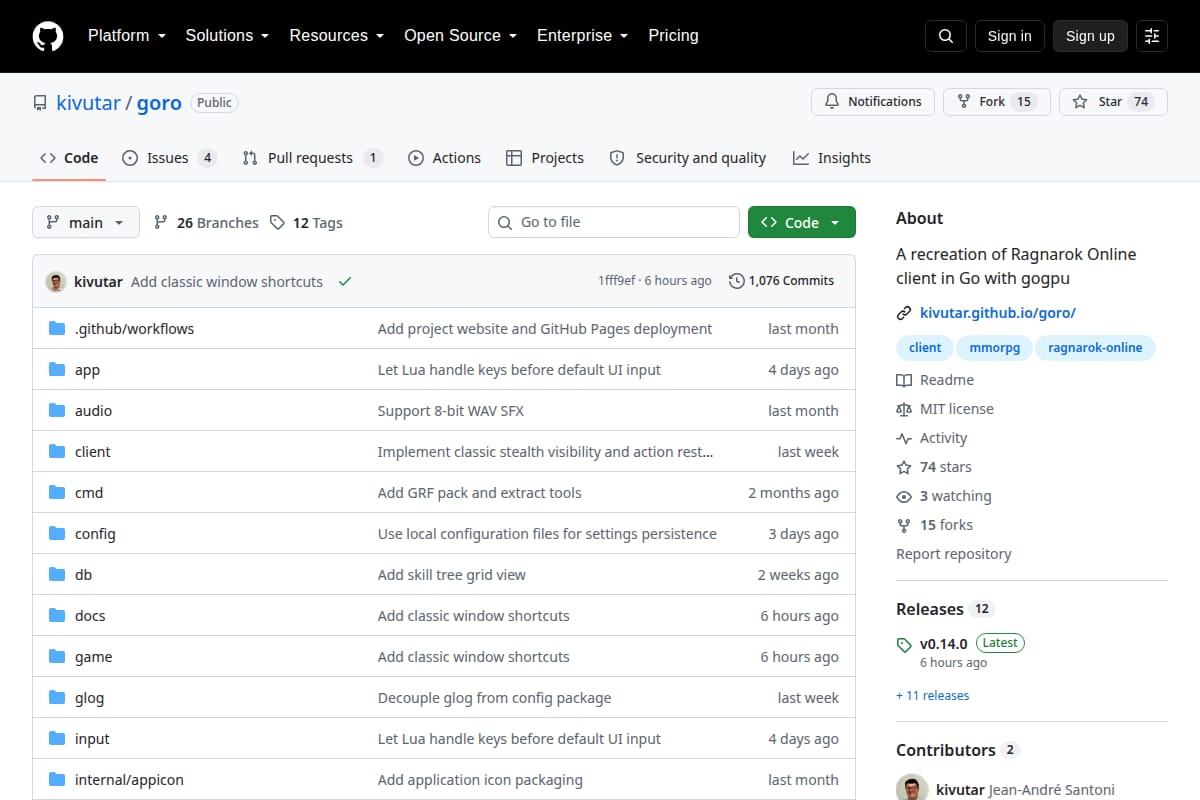The height and width of the screenshot is (800, 1200).
Task: Open the glog folder
Action: [89, 698]
